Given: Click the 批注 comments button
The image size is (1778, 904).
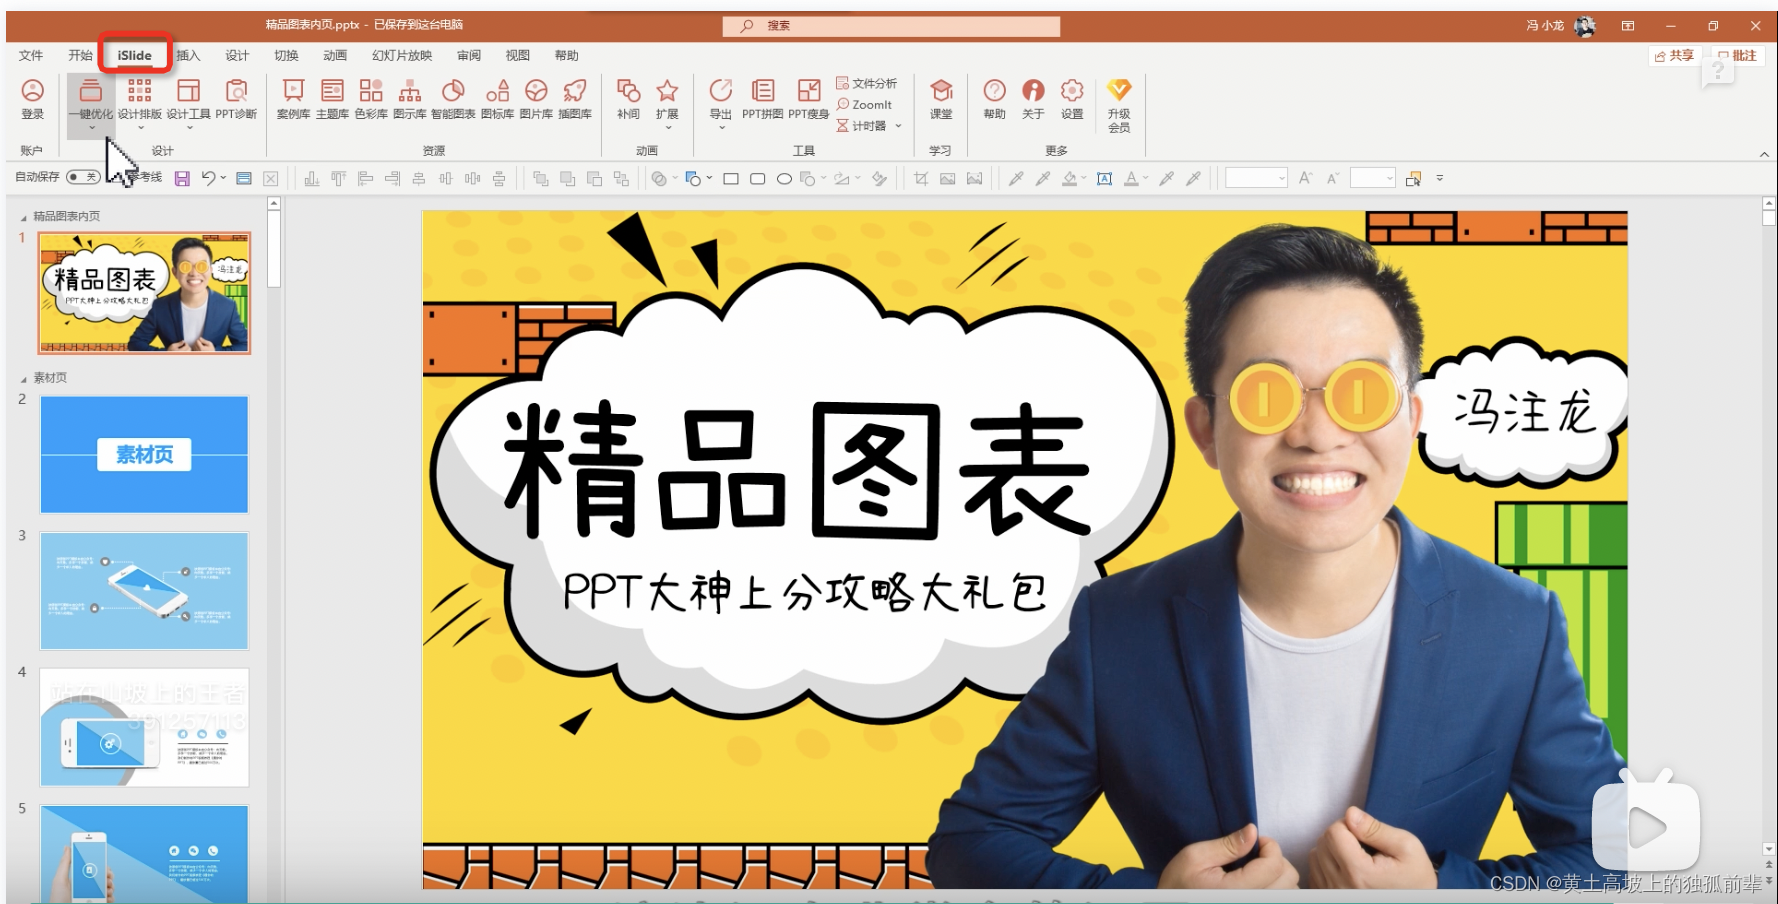Looking at the screenshot, I should pos(1738,56).
